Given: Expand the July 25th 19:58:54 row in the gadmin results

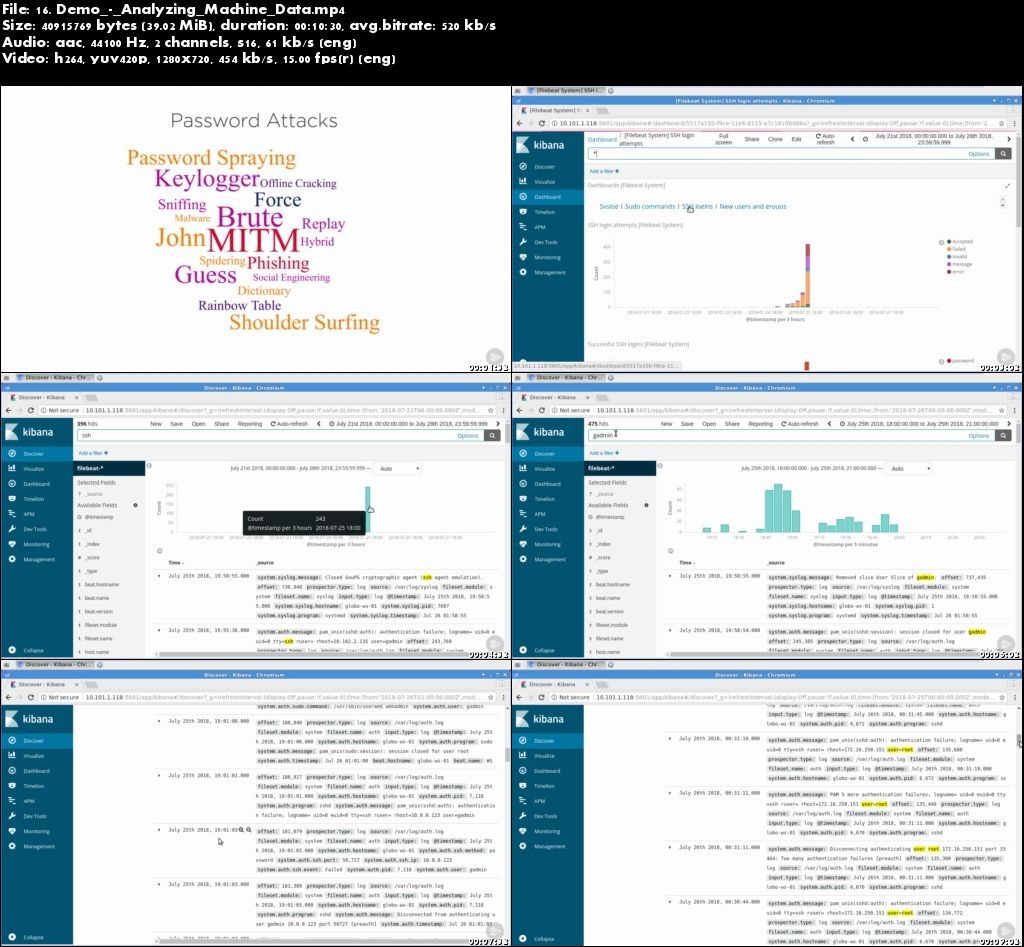Looking at the screenshot, I should point(670,630).
